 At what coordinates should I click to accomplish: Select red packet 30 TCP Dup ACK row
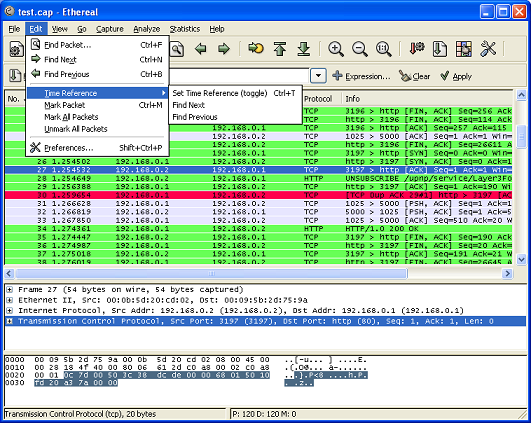[258, 195]
